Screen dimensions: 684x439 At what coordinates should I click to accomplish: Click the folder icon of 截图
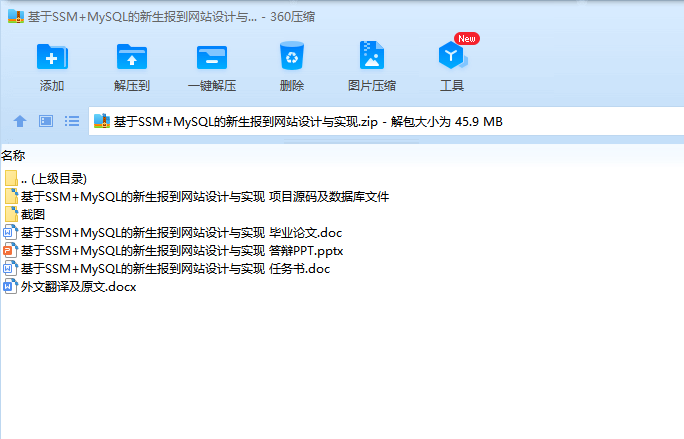pos(11,214)
